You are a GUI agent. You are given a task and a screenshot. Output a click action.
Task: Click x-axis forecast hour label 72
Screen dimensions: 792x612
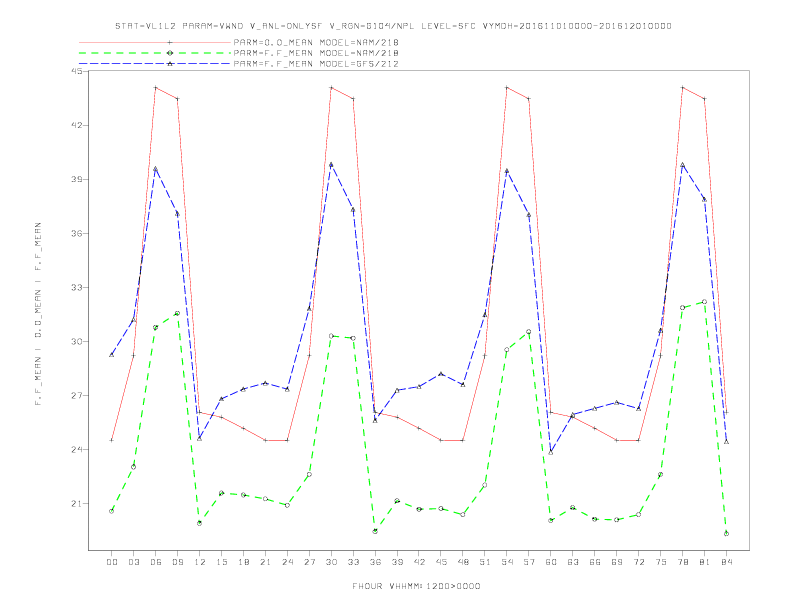click(639, 562)
